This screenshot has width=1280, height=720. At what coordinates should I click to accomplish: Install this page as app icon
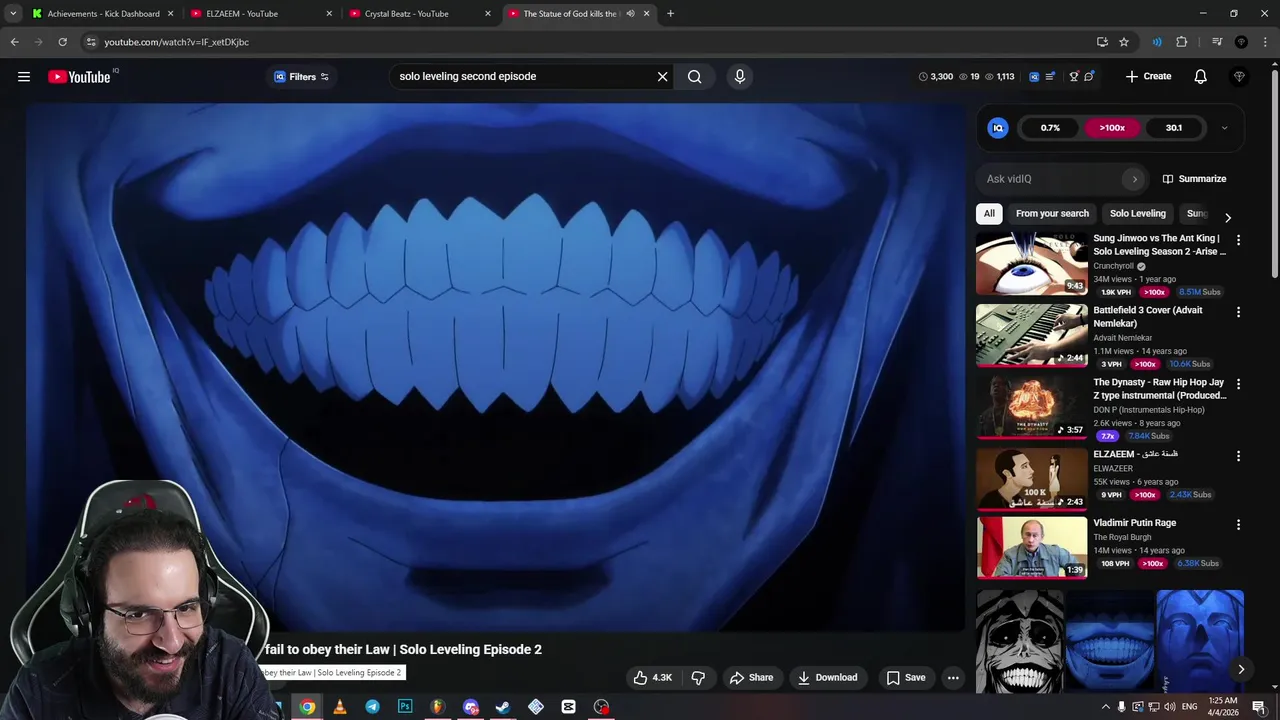pos(1102,42)
